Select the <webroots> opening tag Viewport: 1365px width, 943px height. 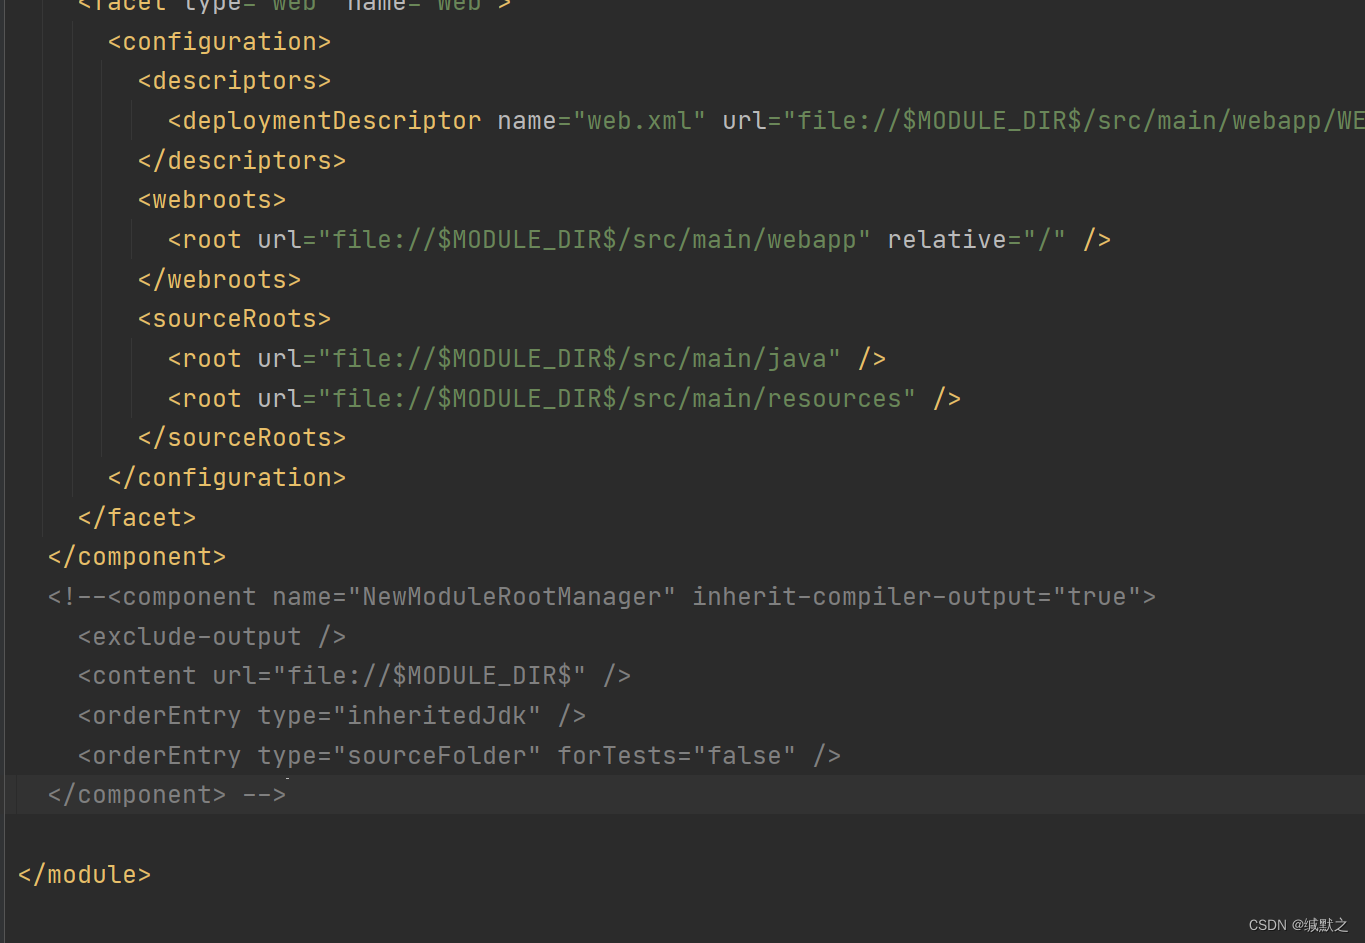tap(211, 199)
